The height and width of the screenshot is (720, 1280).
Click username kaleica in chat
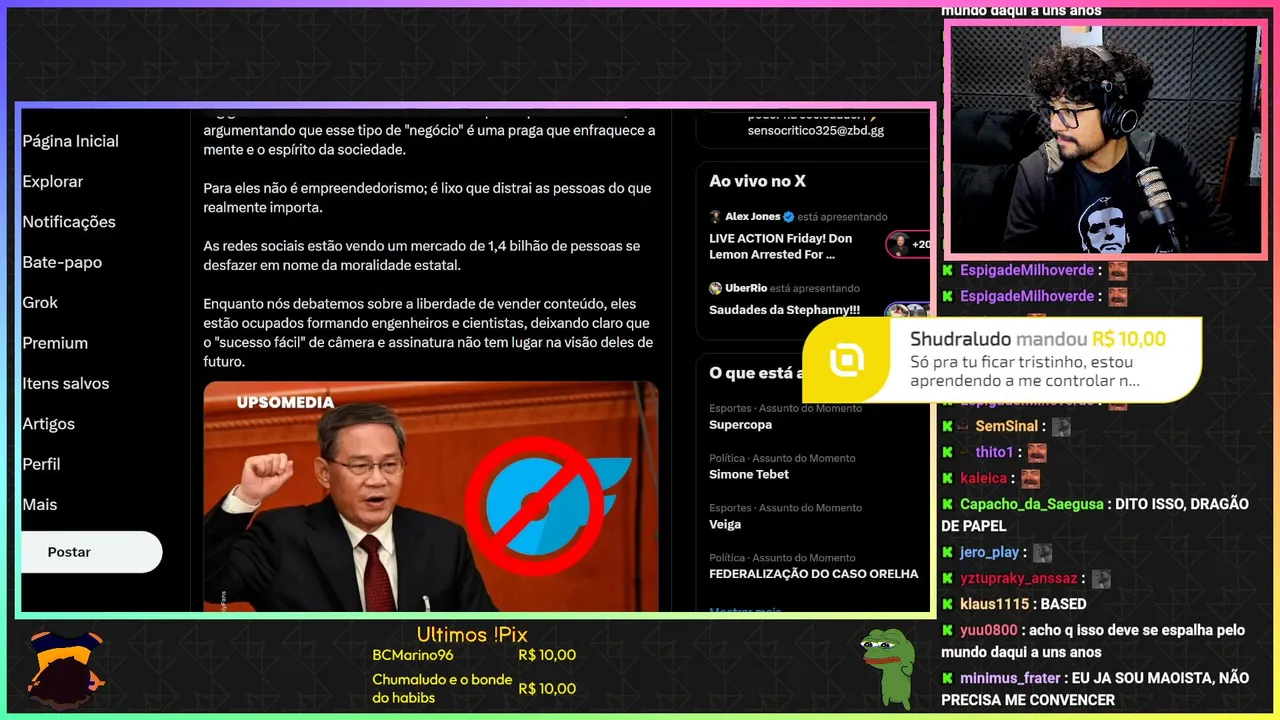984,479
